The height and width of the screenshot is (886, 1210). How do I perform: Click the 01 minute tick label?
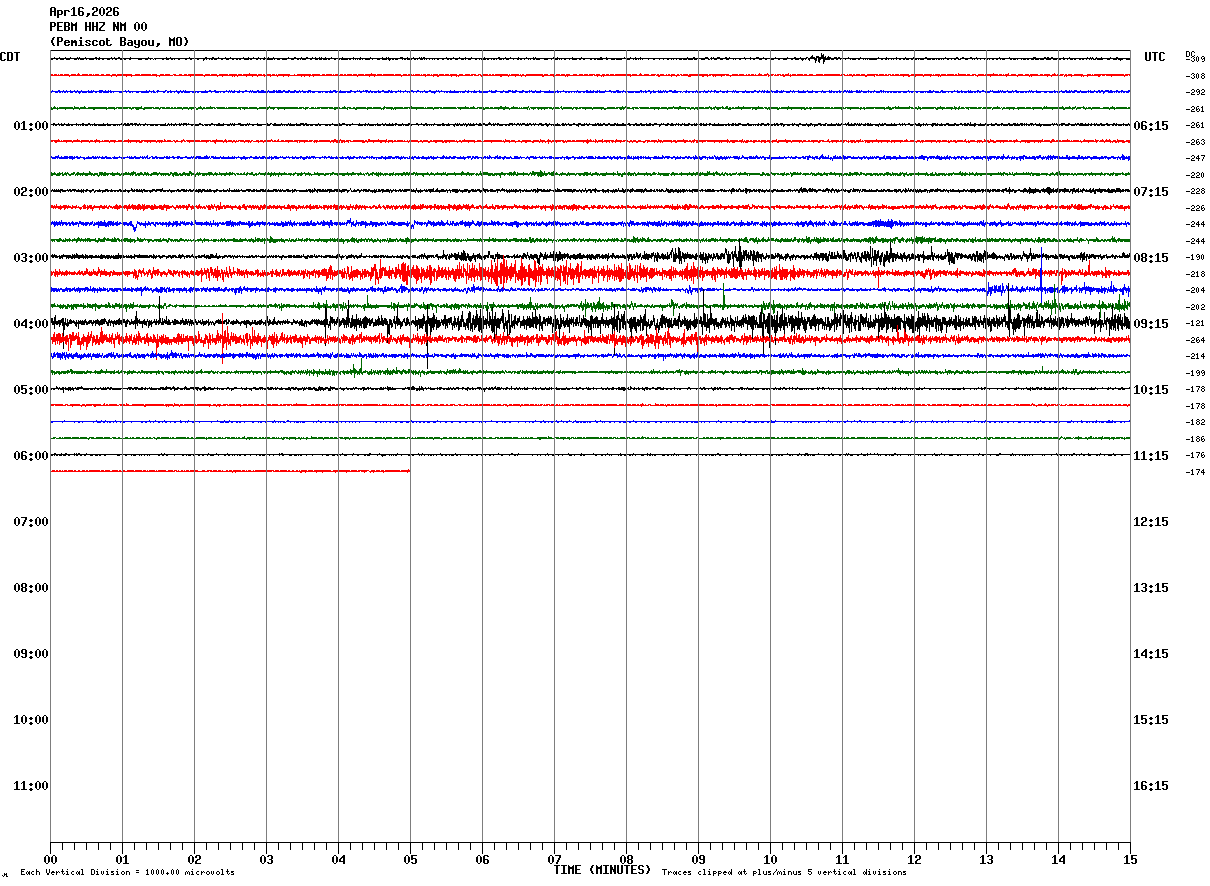click(122, 860)
